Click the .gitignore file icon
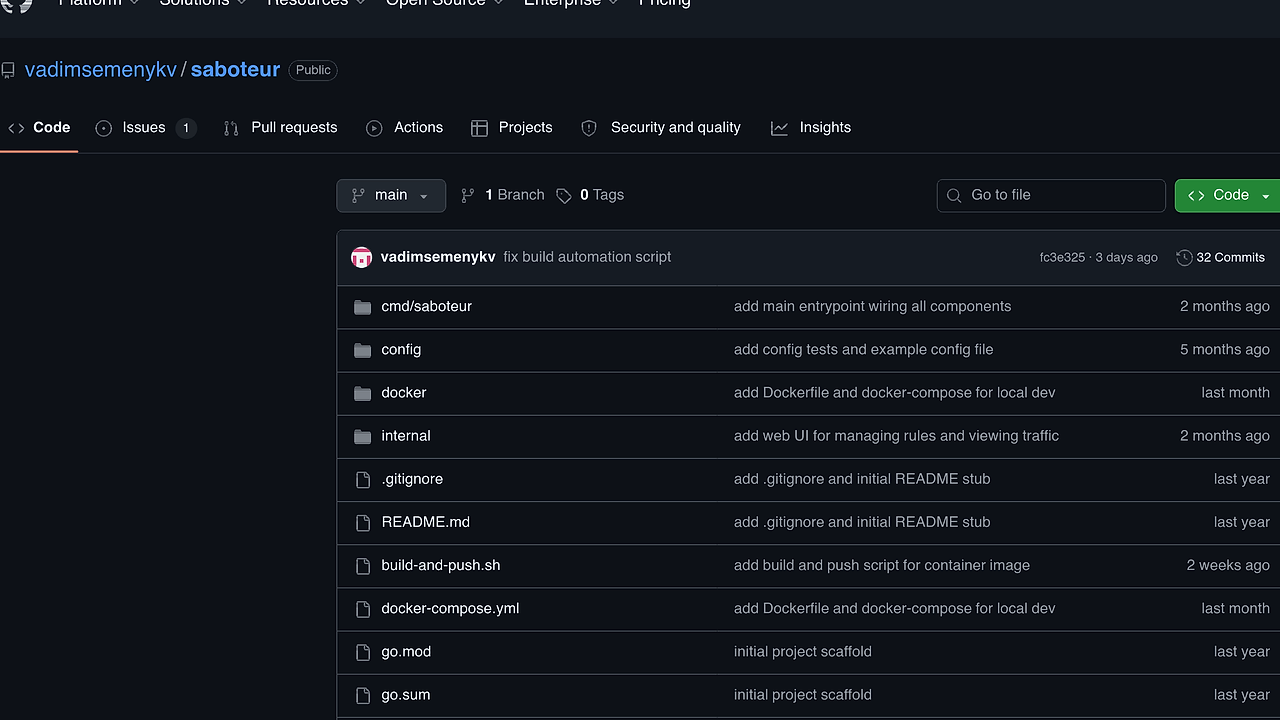Viewport: 1280px width, 720px height. 363,480
